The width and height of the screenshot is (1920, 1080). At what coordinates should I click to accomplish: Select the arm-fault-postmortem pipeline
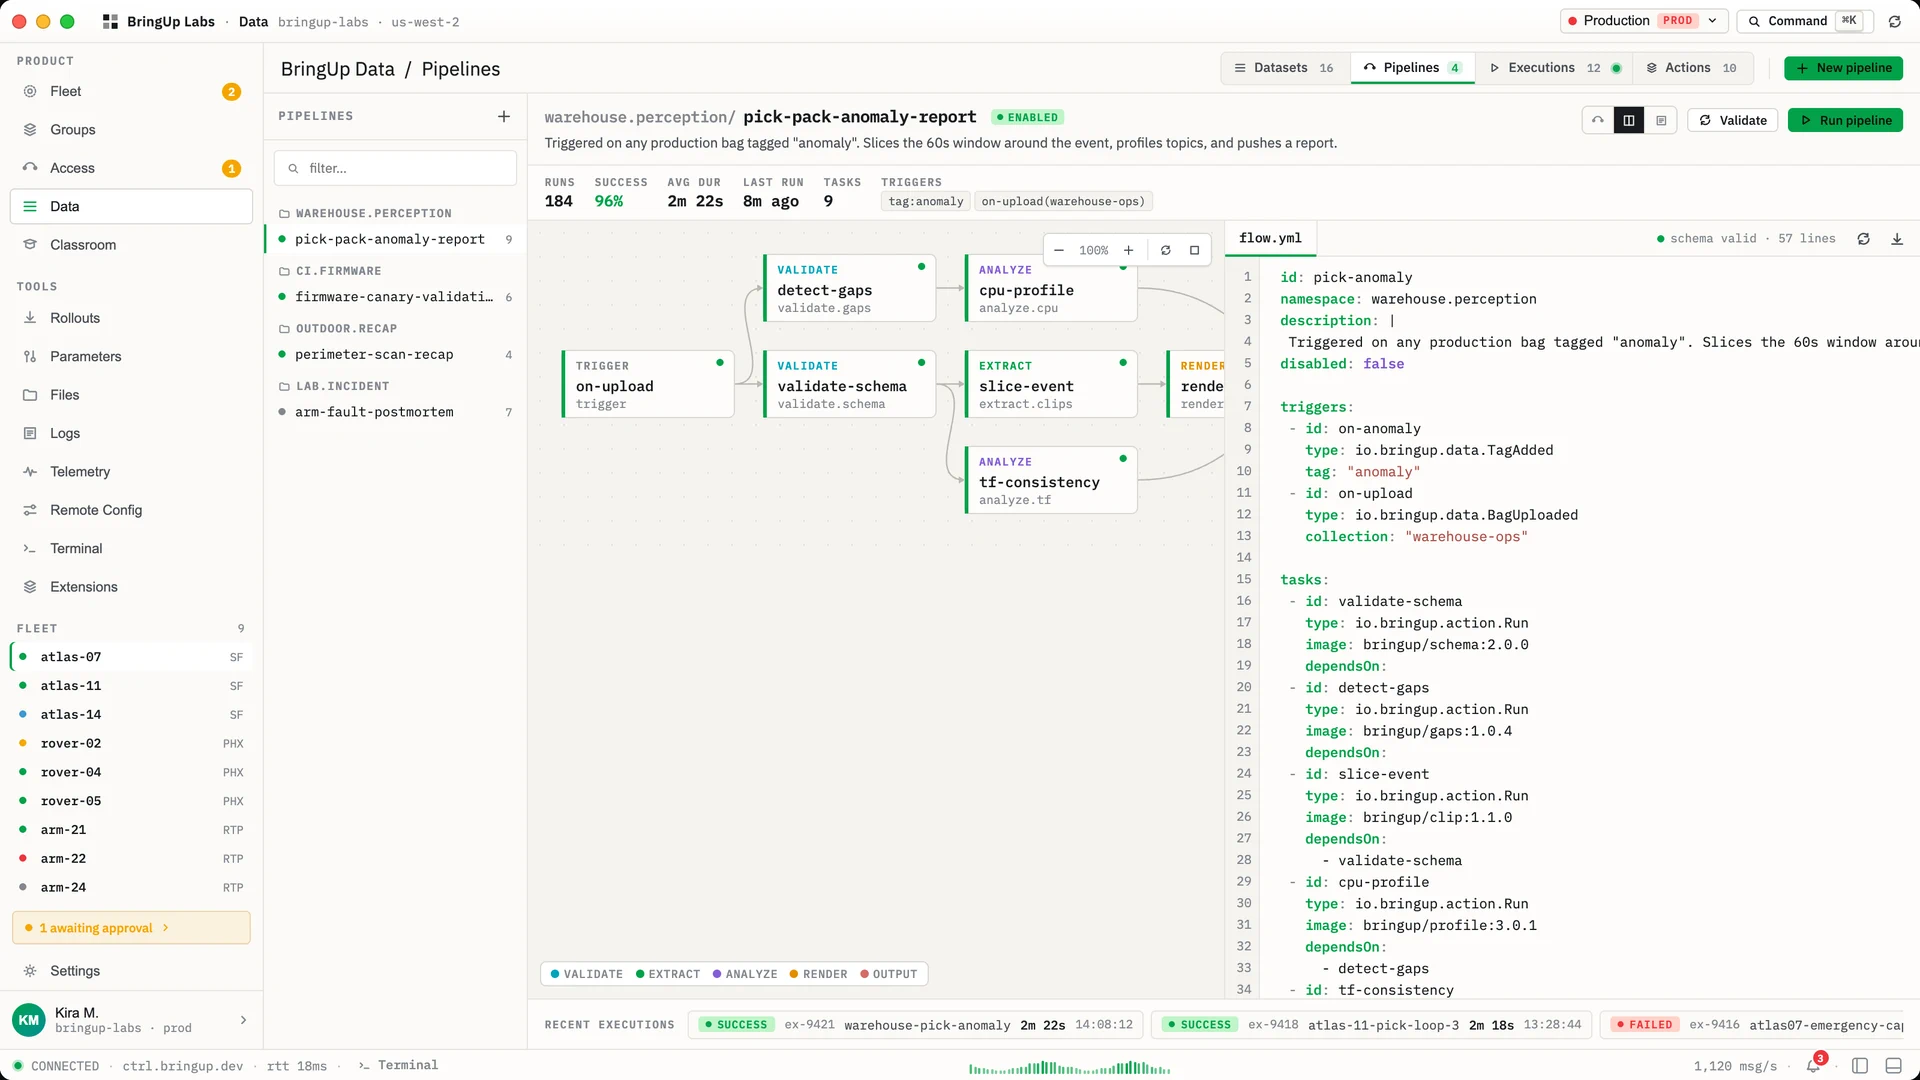395,412
